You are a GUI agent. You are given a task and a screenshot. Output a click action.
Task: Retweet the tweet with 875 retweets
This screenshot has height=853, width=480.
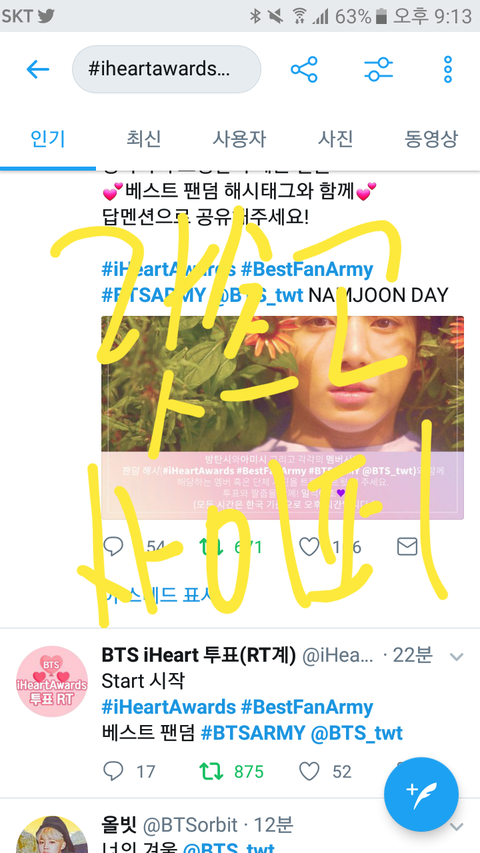(x=211, y=771)
